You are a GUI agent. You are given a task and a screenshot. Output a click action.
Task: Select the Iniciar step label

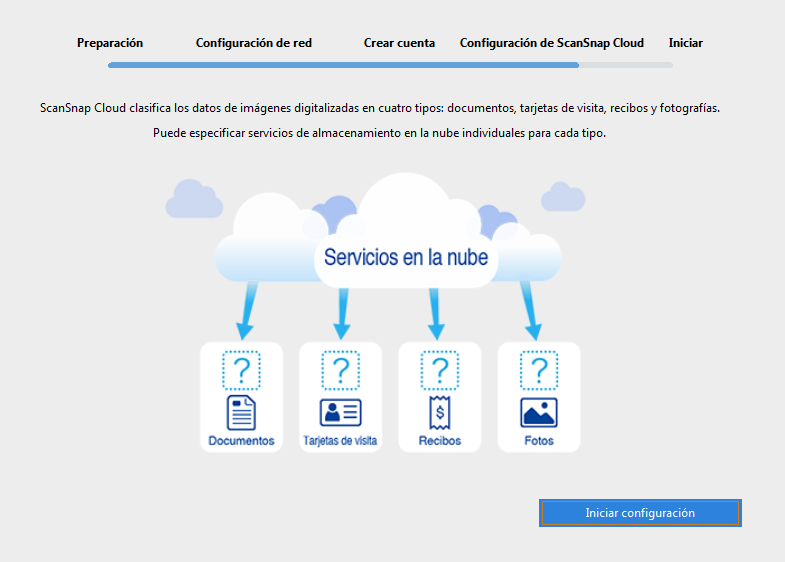click(x=686, y=43)
